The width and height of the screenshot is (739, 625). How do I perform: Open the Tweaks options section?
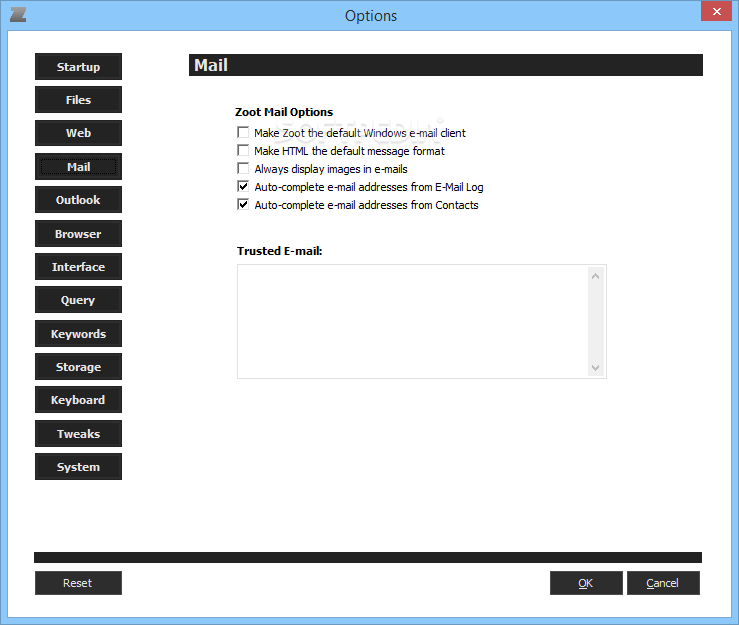click(x=78, y=433)
